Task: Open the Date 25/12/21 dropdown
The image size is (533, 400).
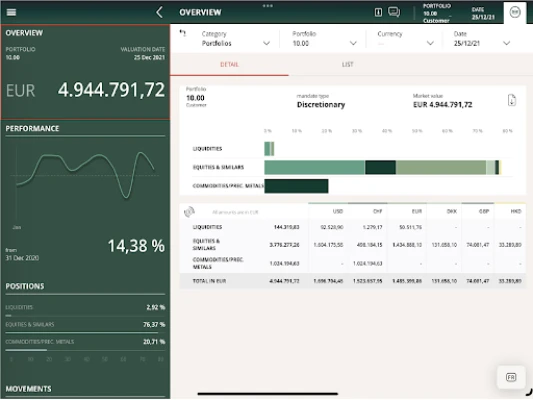Action: tap(482, 39)
